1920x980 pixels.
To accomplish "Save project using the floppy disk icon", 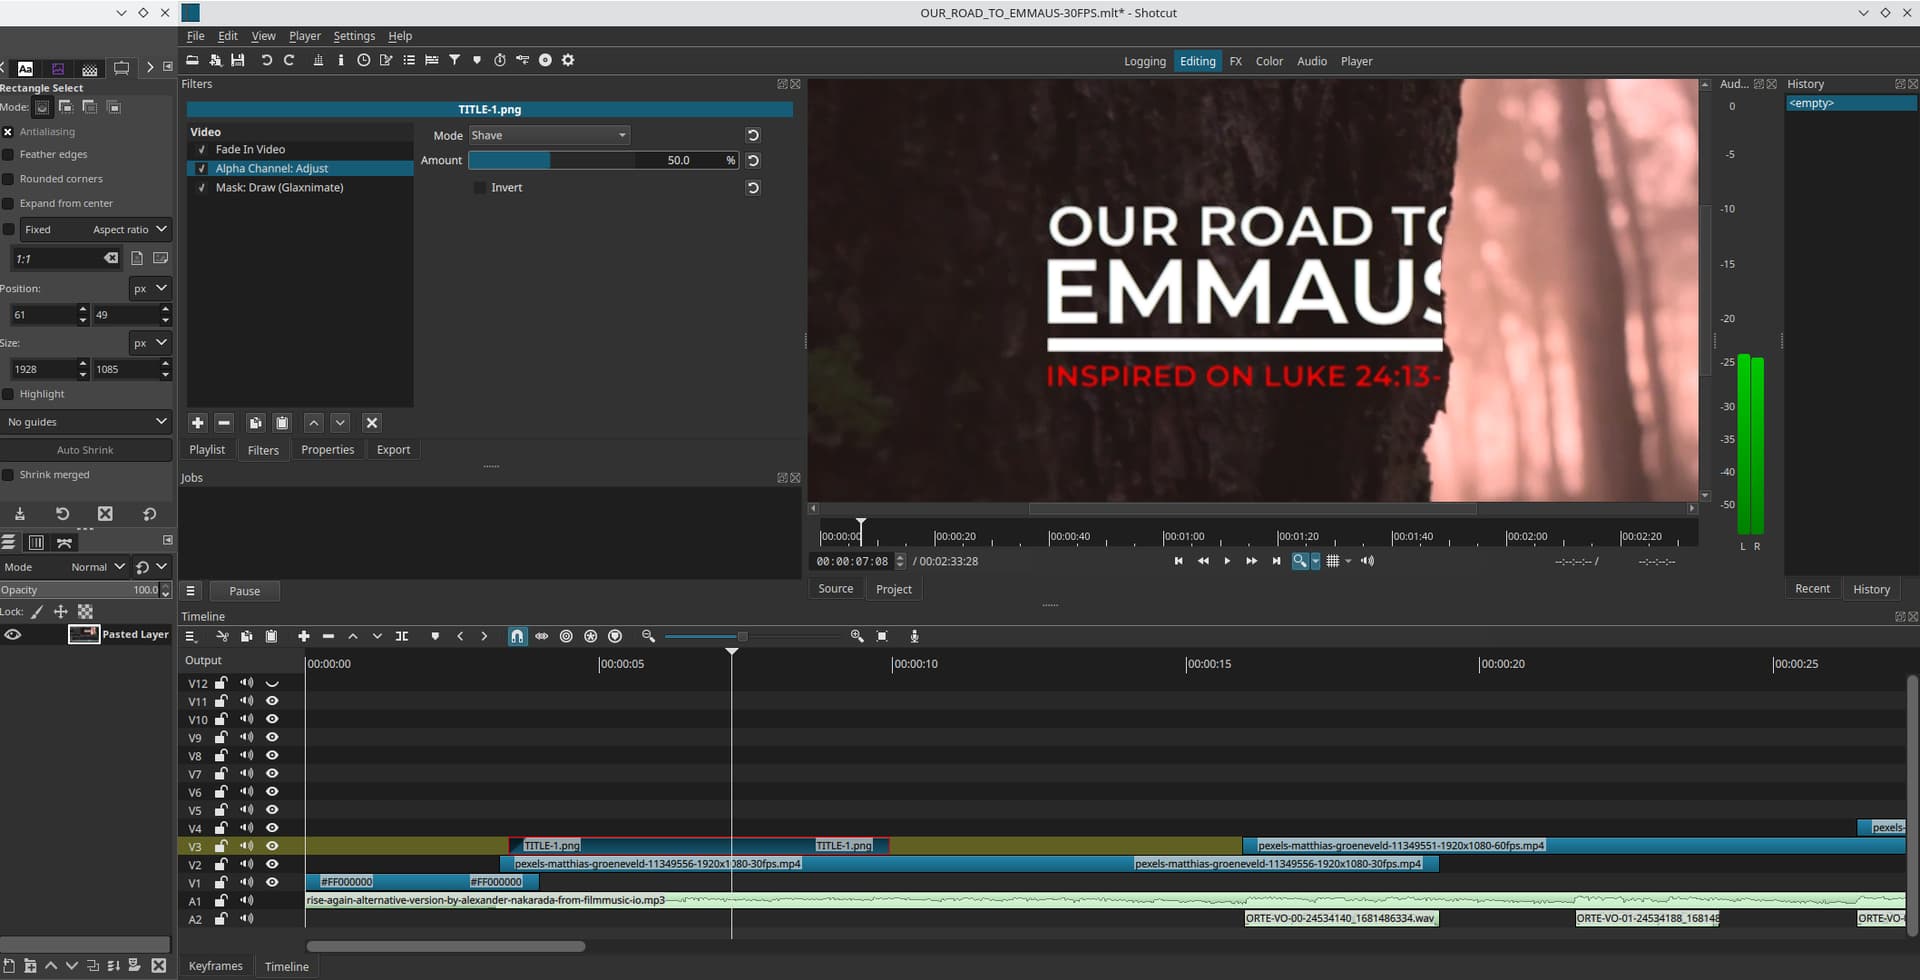I will pyautogui.click(x=238, y=60).
